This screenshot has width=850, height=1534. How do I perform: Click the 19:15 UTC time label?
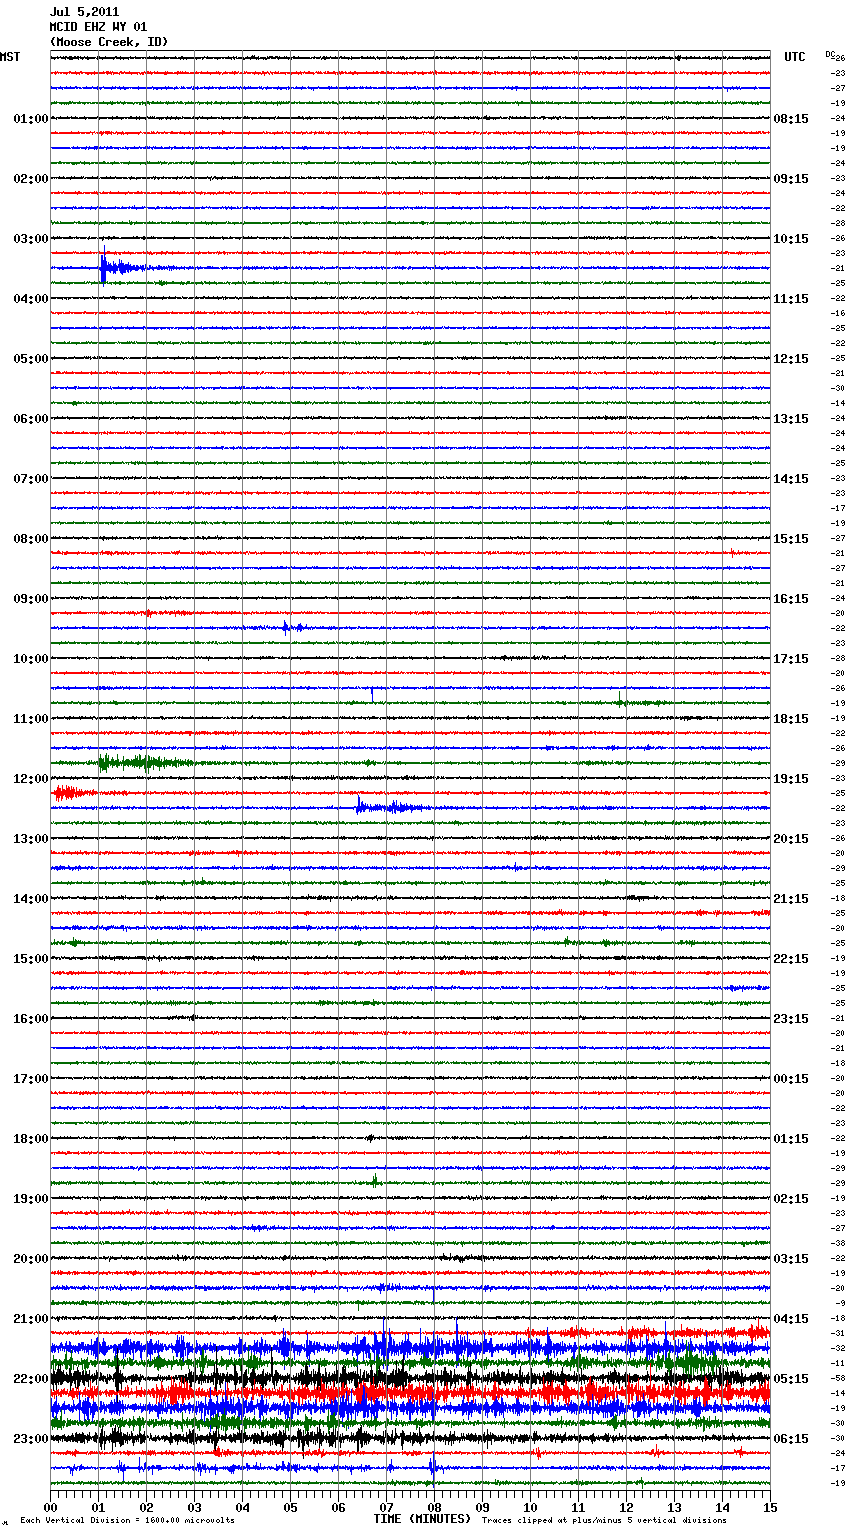(x=791, y=779)
